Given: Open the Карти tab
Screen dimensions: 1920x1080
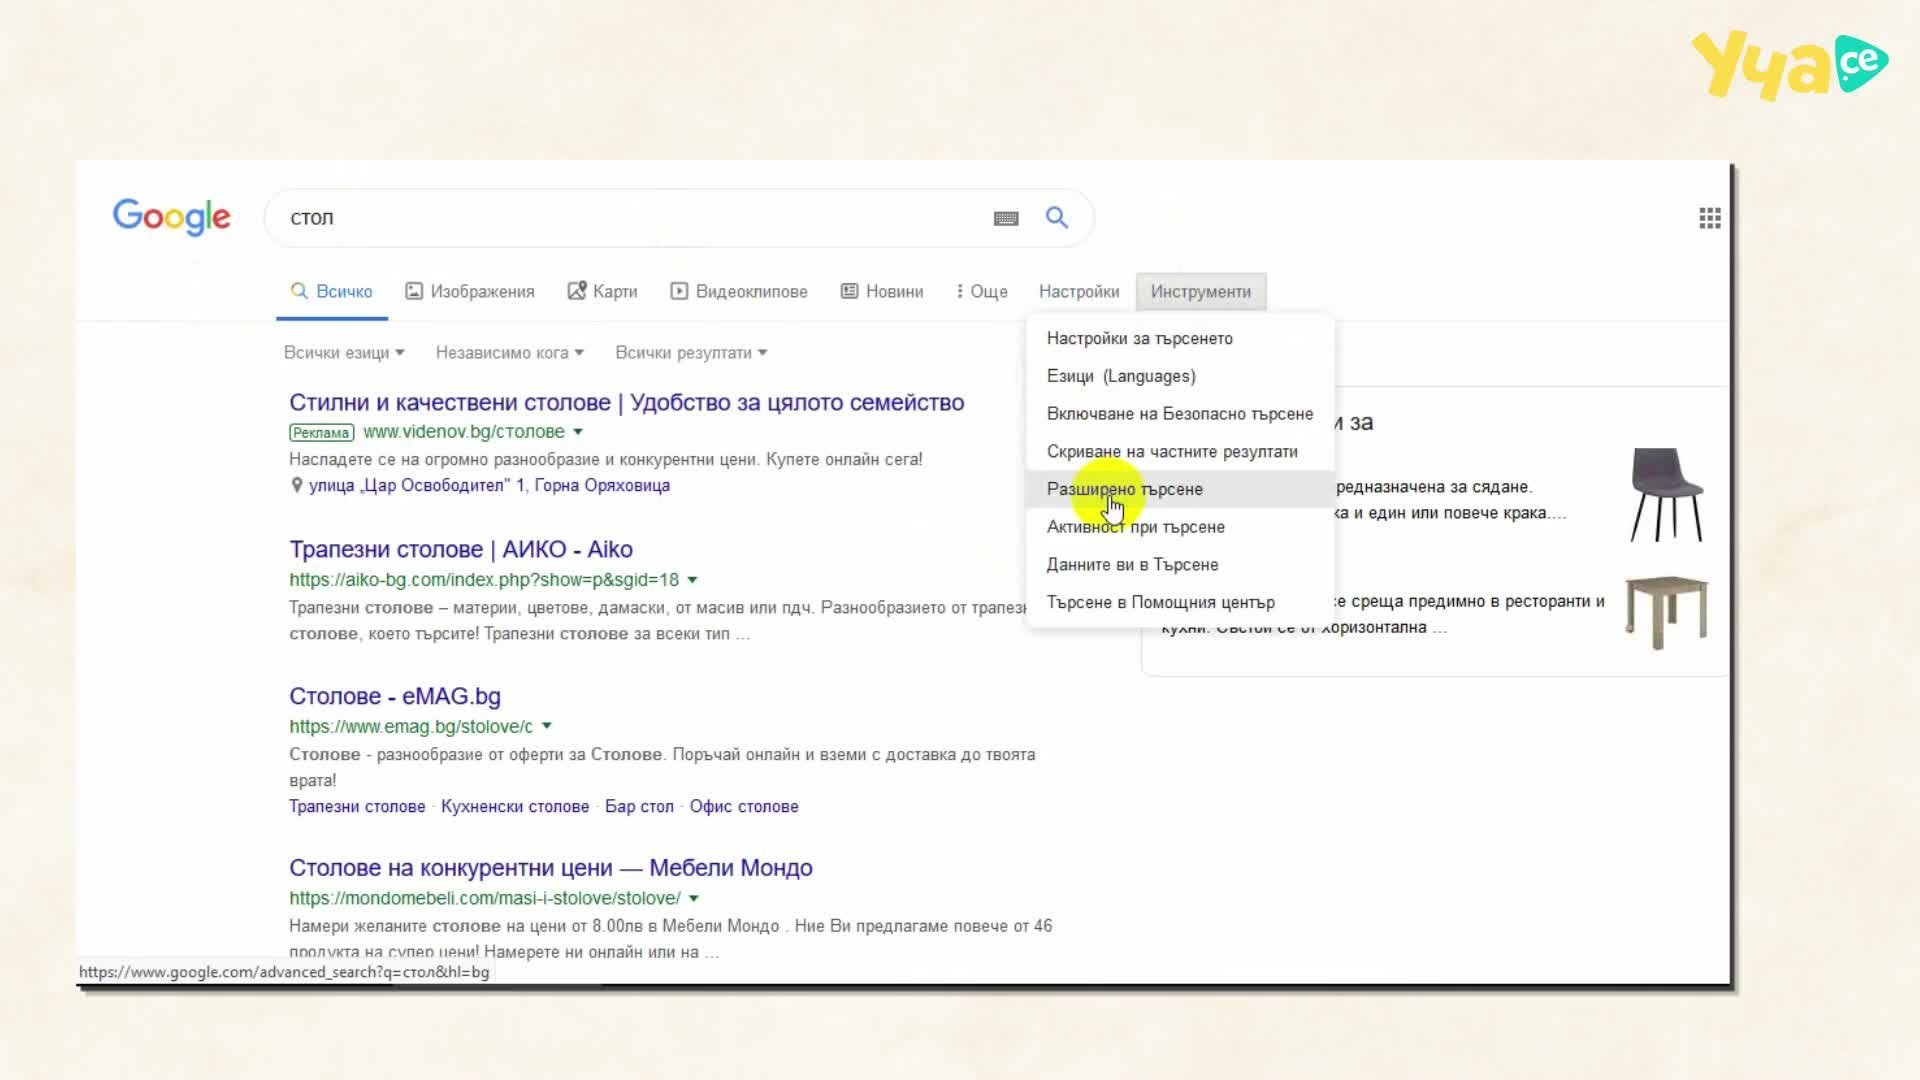Looking at the screenshot, I should pos(602,291).
